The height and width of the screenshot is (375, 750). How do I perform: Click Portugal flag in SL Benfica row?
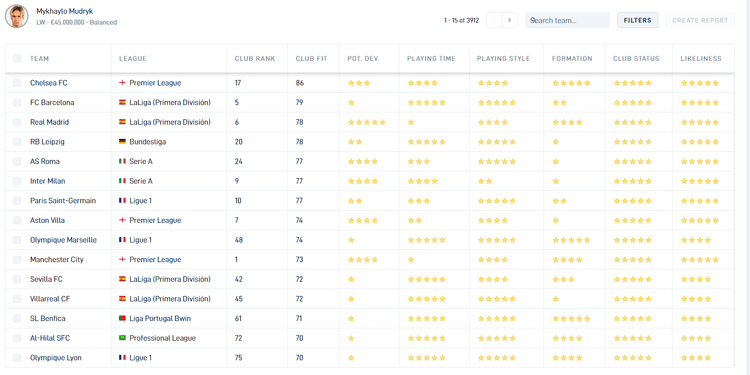pyautogui.click(x=122, y=318)
